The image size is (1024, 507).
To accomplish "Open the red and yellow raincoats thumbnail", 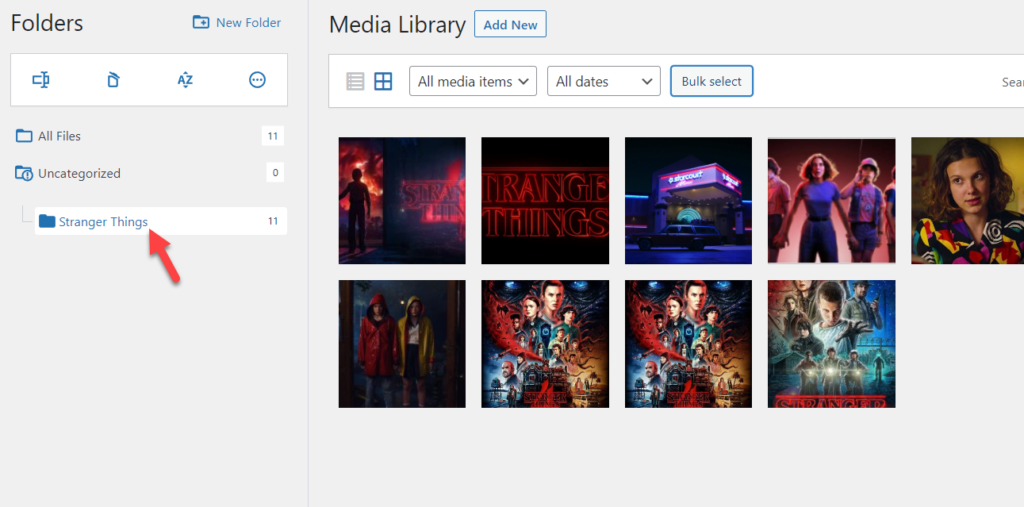I will tap(402, 344).
